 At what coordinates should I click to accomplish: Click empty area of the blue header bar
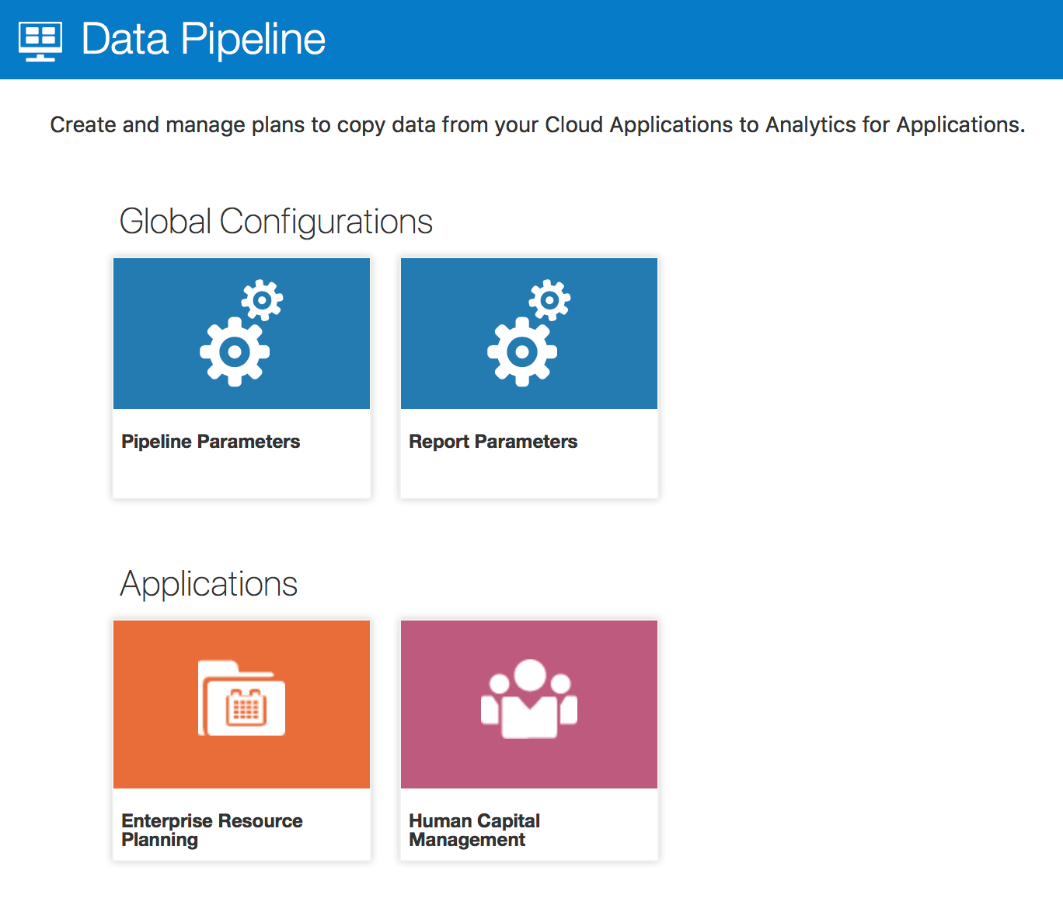(700, 40)
